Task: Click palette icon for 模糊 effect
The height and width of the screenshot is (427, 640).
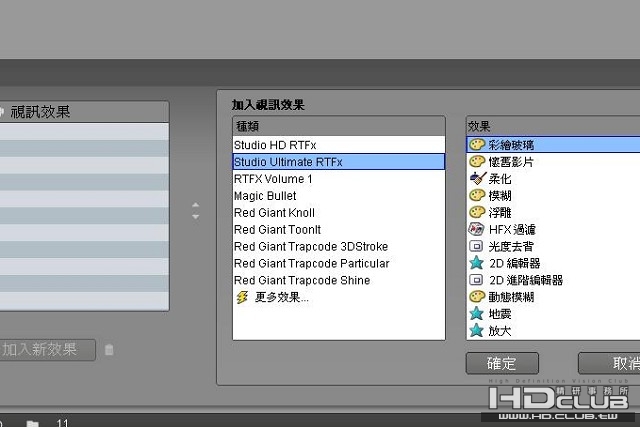Action: click(476, 196)
